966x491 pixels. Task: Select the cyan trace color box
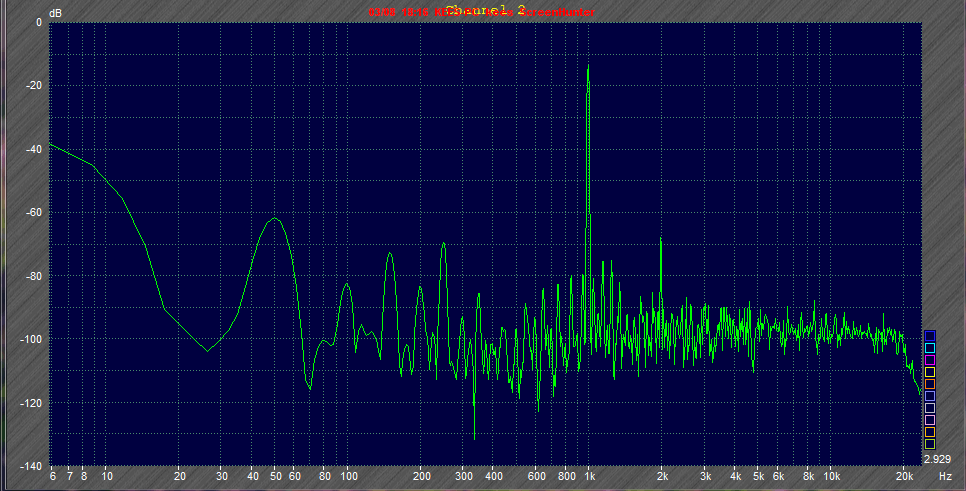click(x=930, y=348)
